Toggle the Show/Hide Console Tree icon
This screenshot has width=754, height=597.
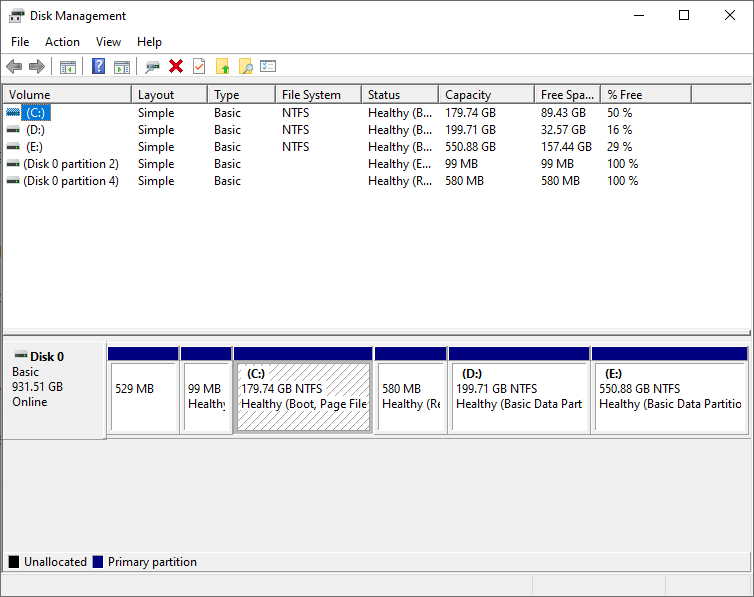coord(68,67)
